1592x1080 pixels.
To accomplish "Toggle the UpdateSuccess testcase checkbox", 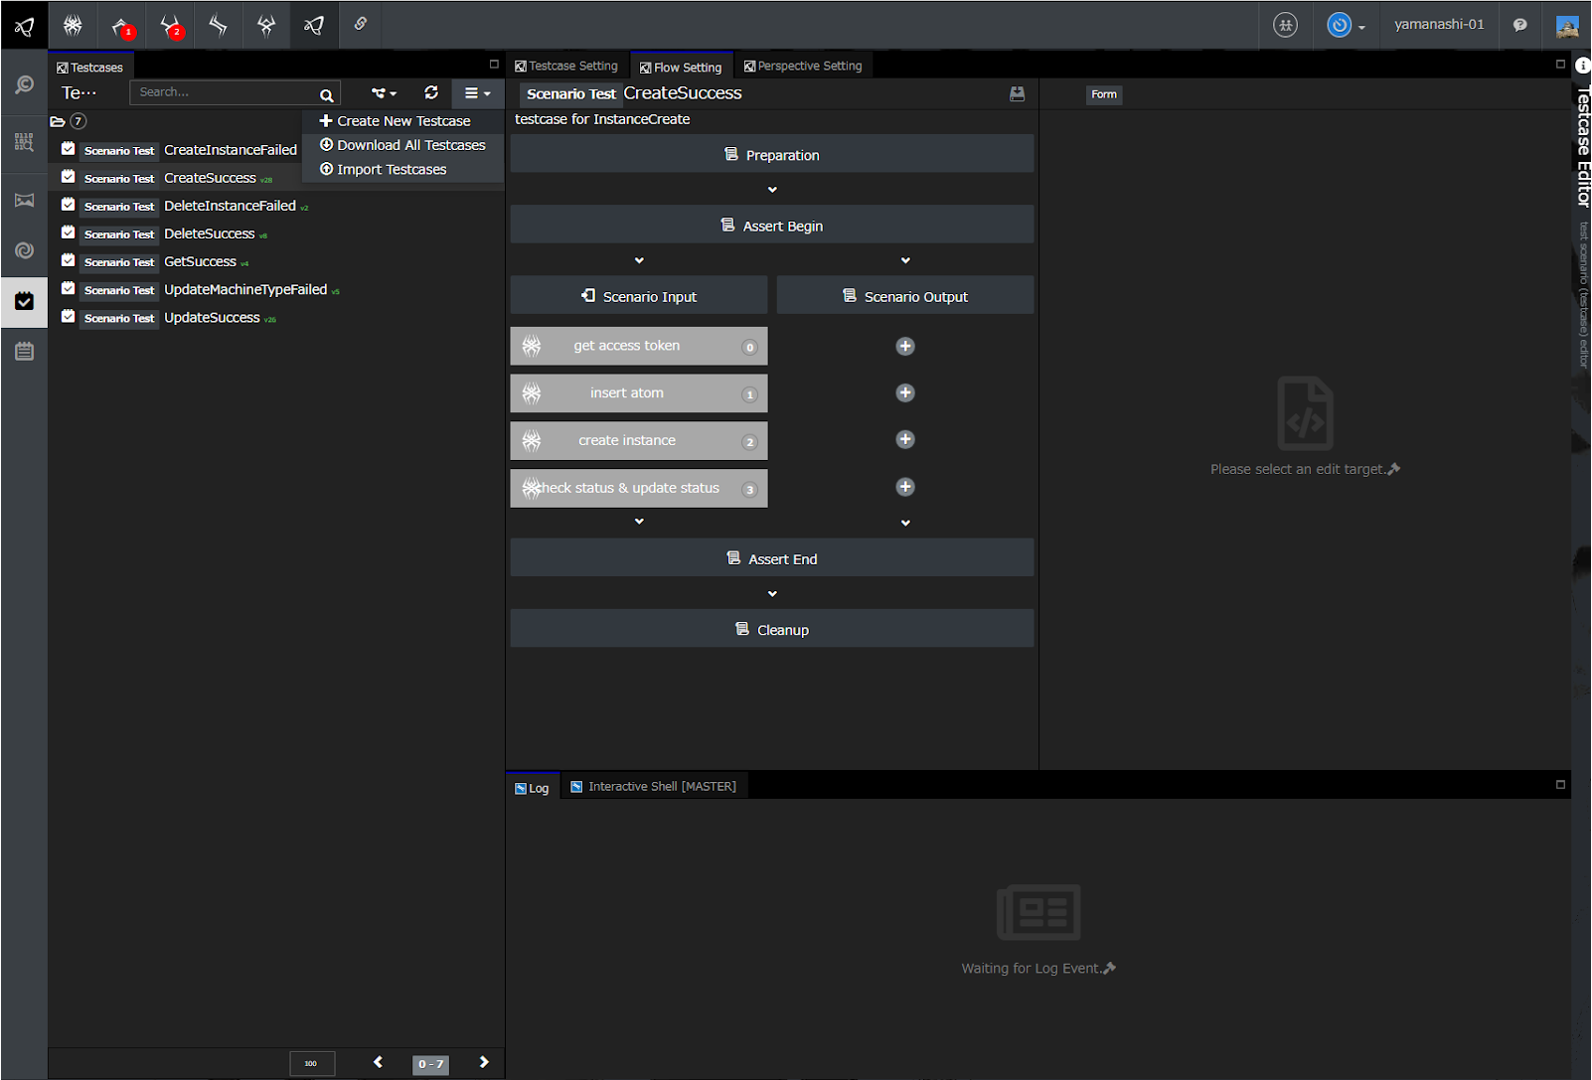I will point(68,317).
